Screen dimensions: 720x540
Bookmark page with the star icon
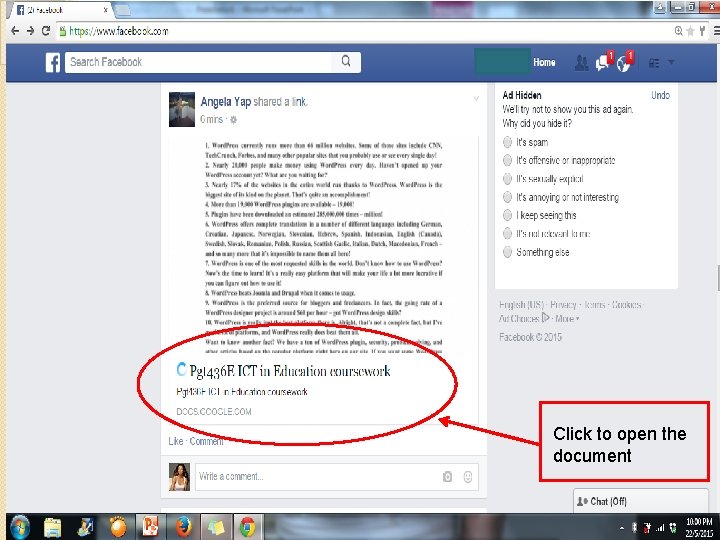pyautogui.click(x=690, y=31)
